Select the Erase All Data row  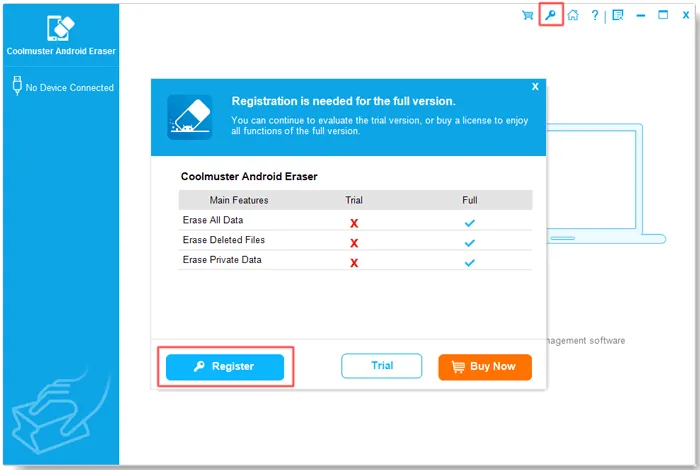tap(355, 220)
